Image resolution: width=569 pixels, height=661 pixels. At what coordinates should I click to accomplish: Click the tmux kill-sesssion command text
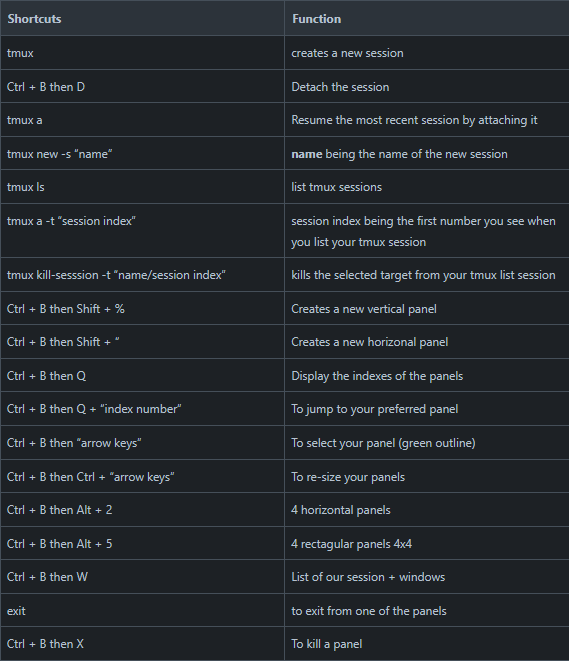click(116, 275)
